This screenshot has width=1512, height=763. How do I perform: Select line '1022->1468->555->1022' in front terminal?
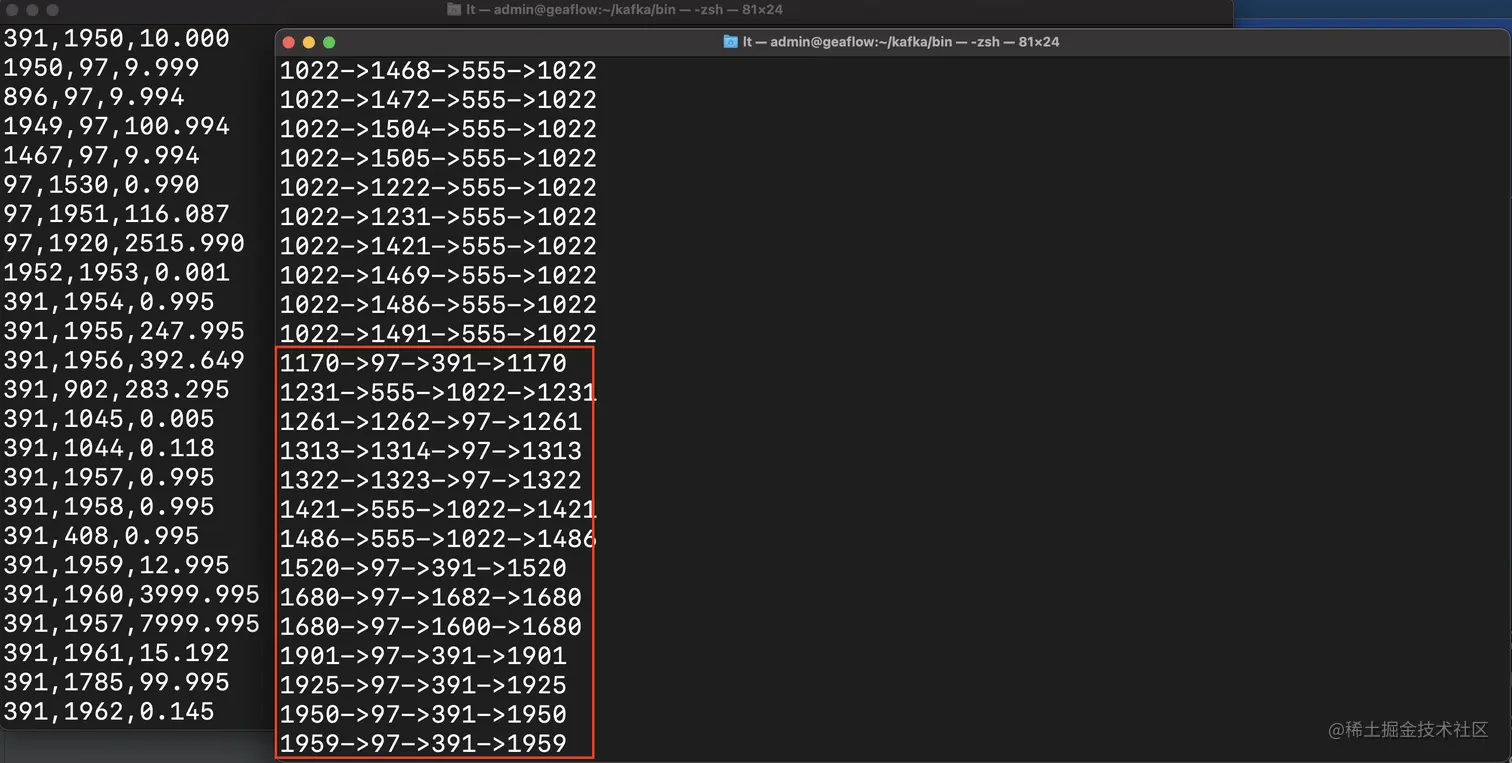click(438, 71)
